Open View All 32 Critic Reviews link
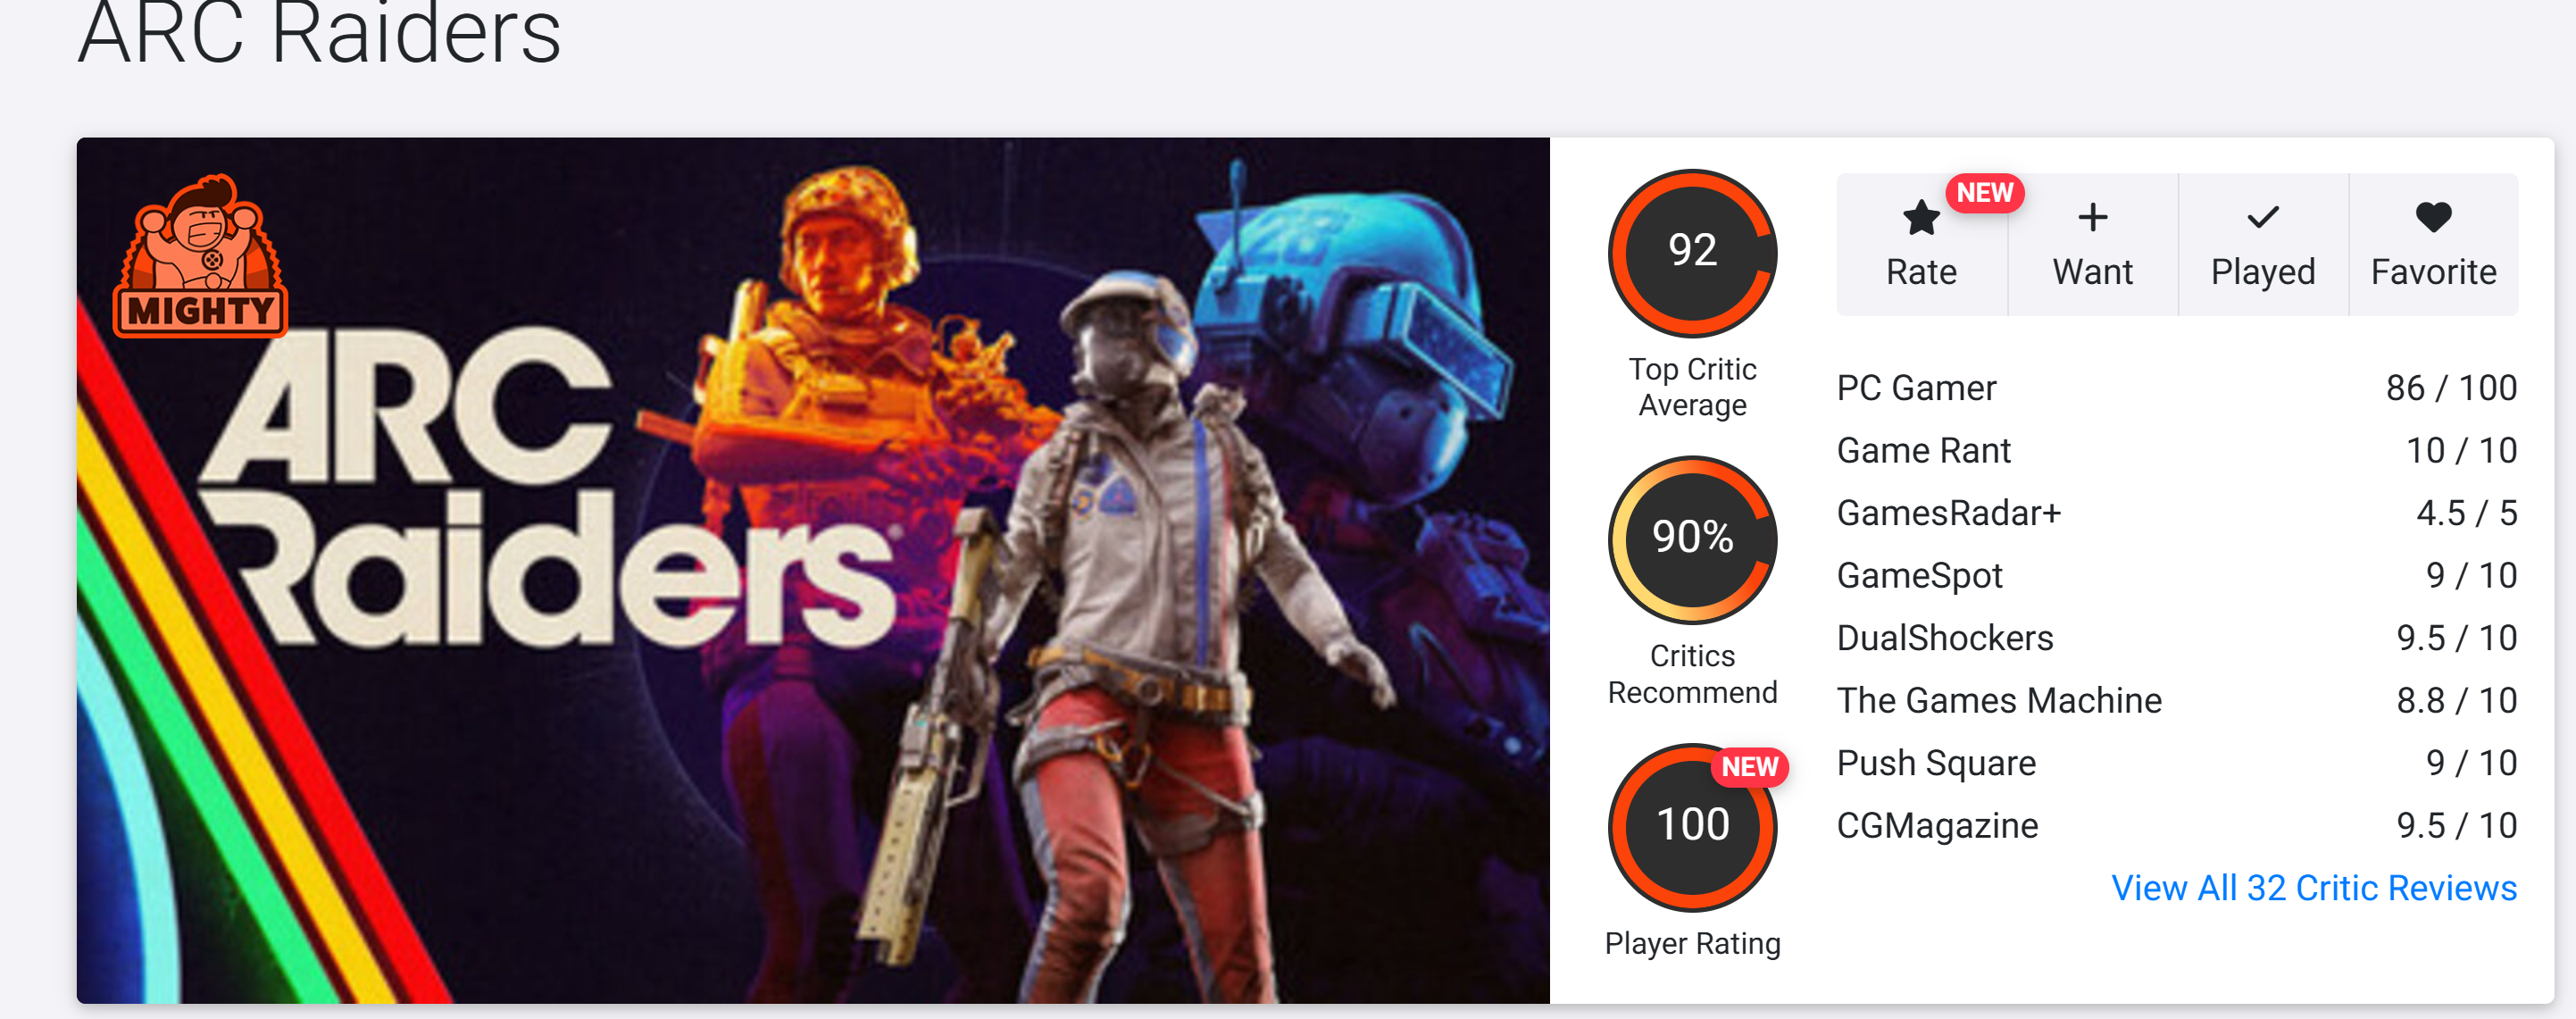 pos(2313,887)
